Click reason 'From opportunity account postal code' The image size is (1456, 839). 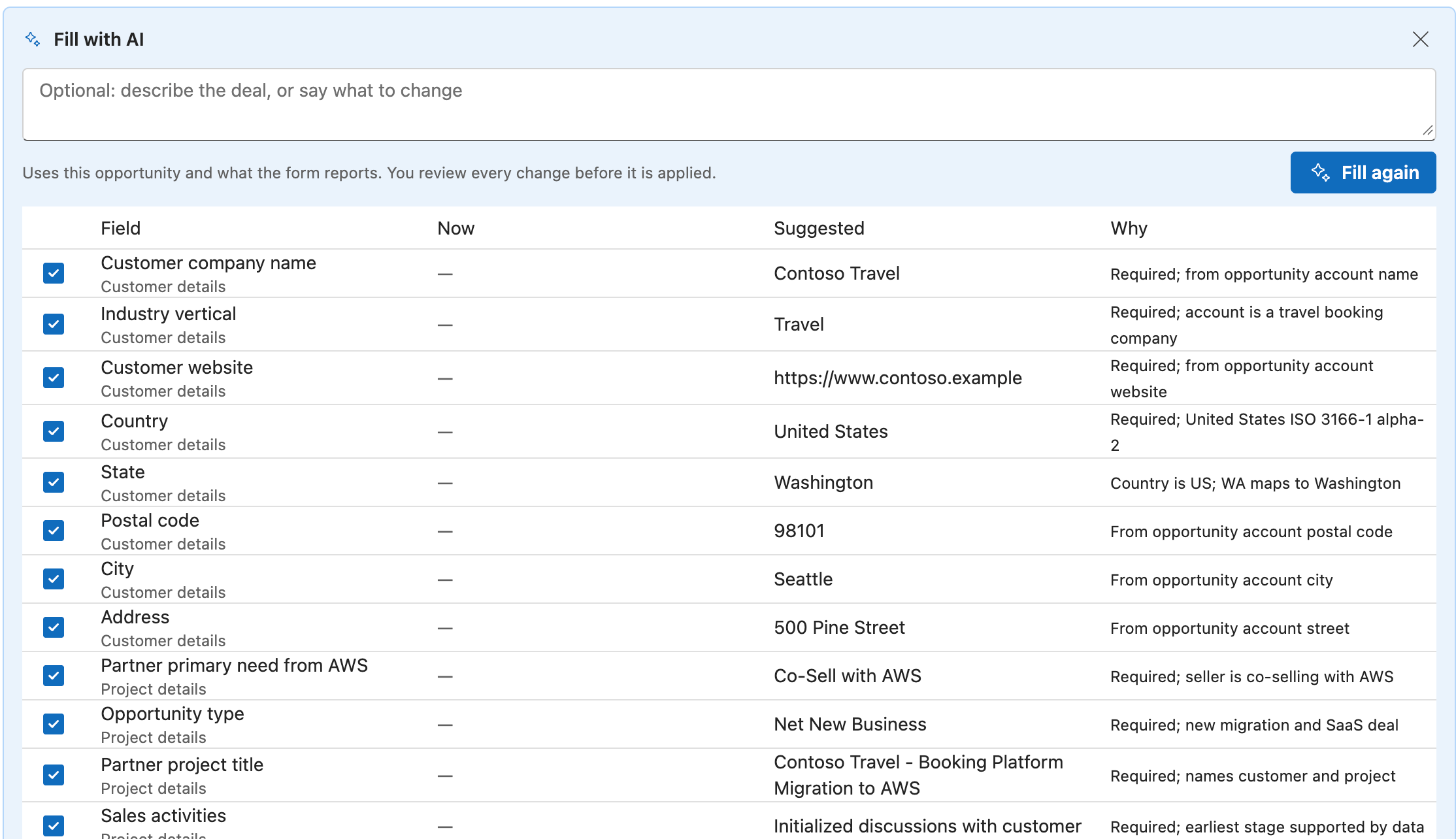tap(1251, 531)
